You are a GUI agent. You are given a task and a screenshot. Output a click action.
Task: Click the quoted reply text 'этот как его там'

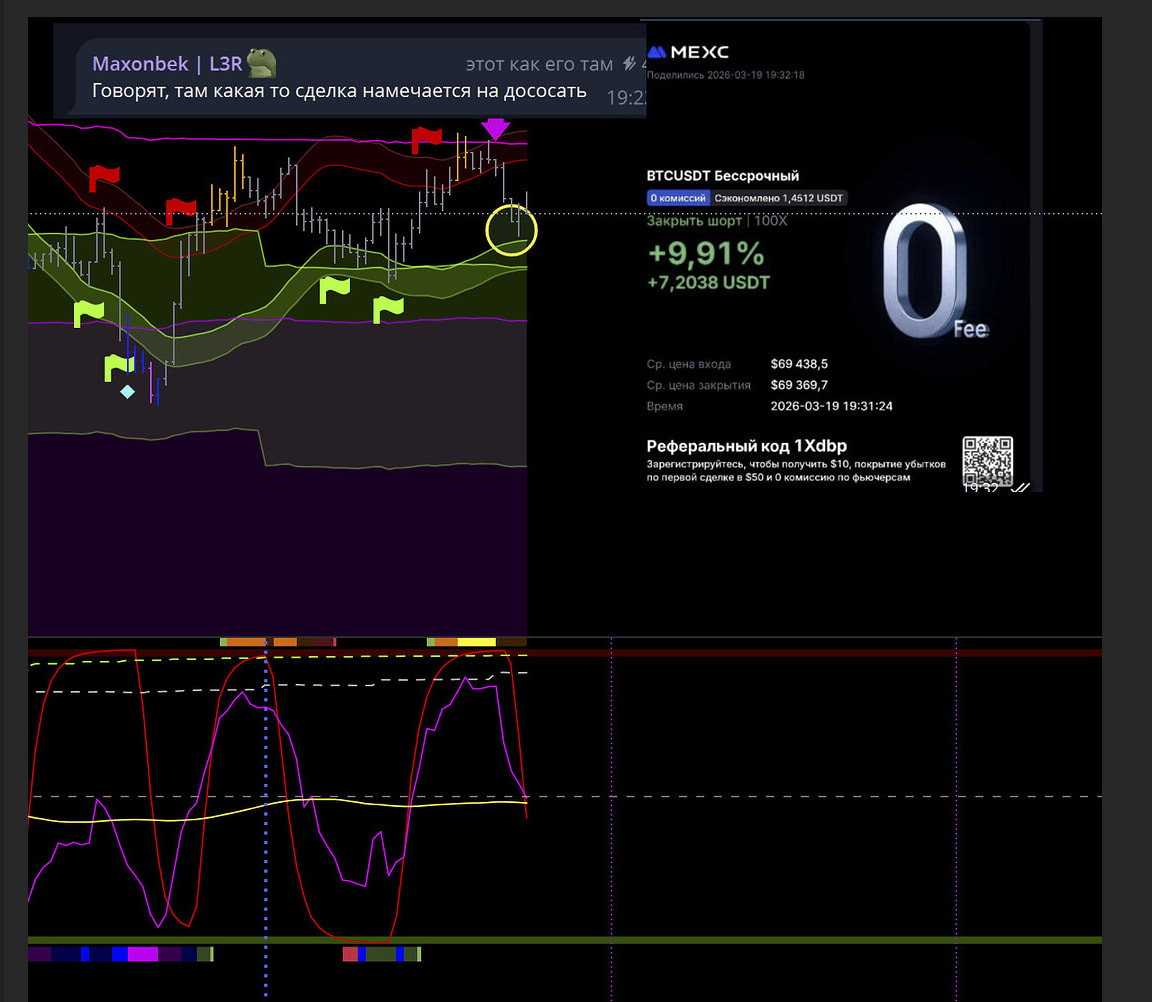[539, 64]
